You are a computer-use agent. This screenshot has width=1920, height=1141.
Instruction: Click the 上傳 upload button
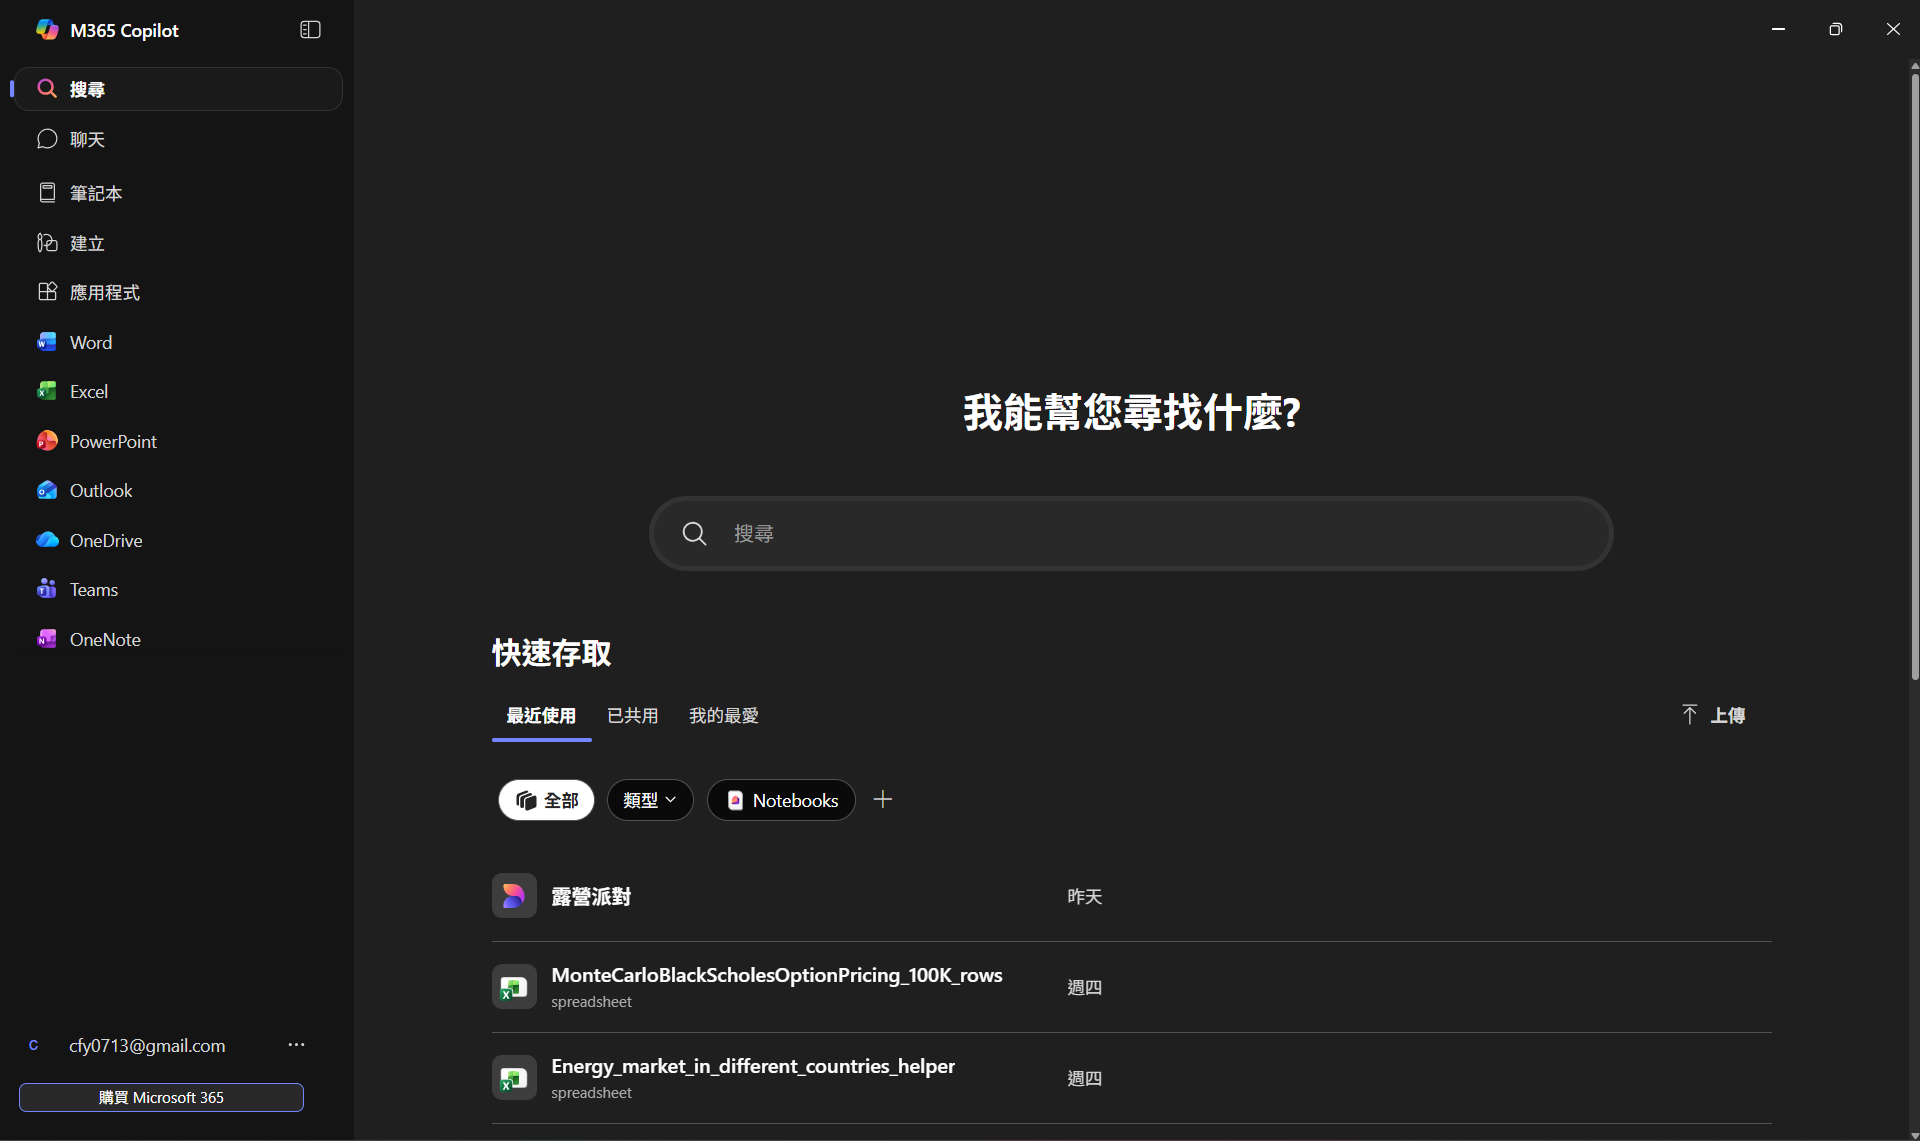click(1713, 715)
